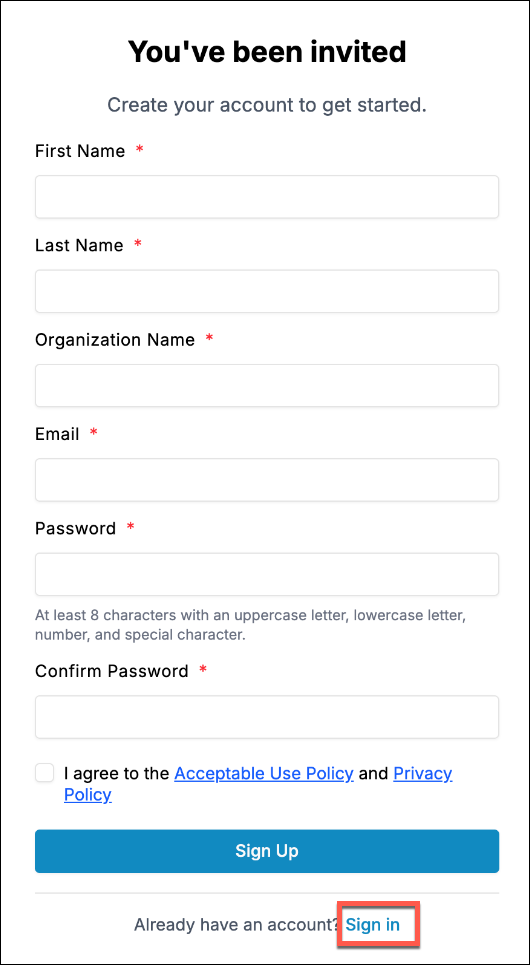
Task: Click the "Confirm Password" label text
Action: coord(112,671)
